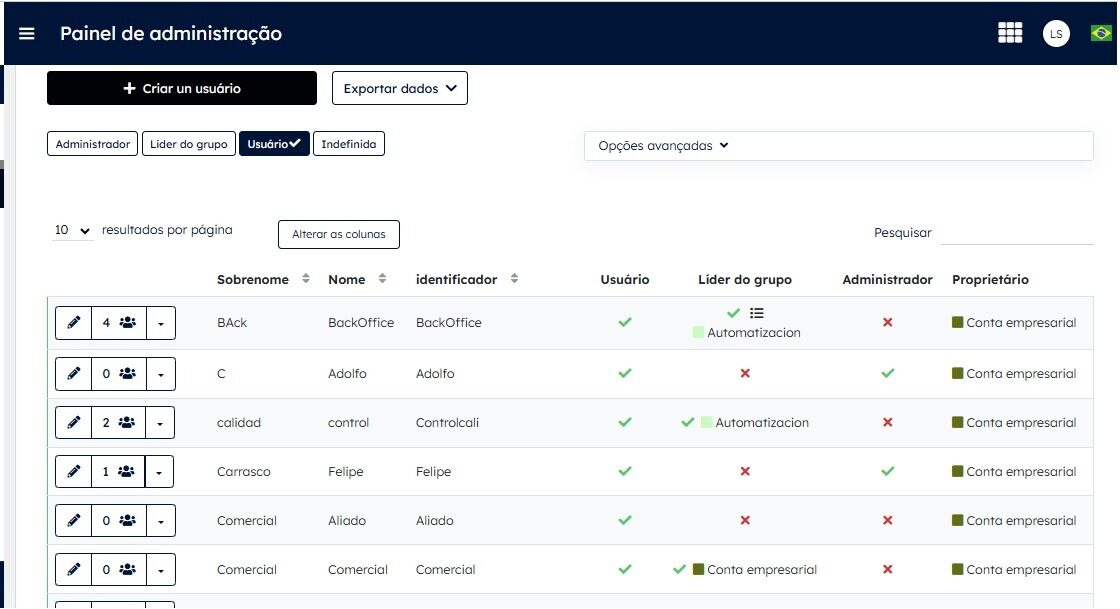Image resolution: width=1120 pixels, height=609 pixels.
Task: Open Adolfo row action dropdown arrow
Action: tap(161, 373)
